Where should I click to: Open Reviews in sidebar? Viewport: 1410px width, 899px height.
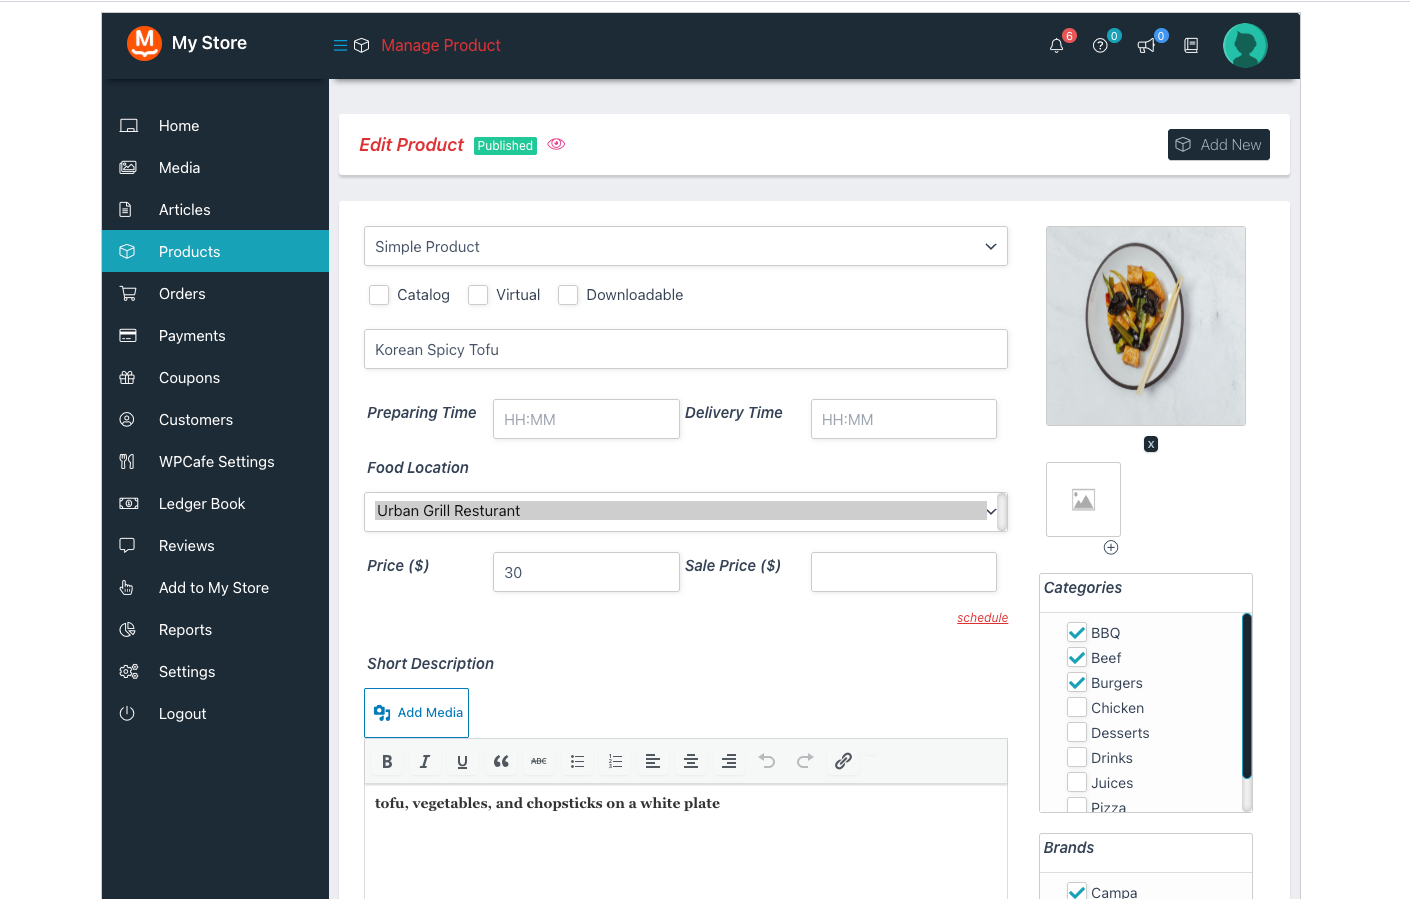tap(215, 546)
